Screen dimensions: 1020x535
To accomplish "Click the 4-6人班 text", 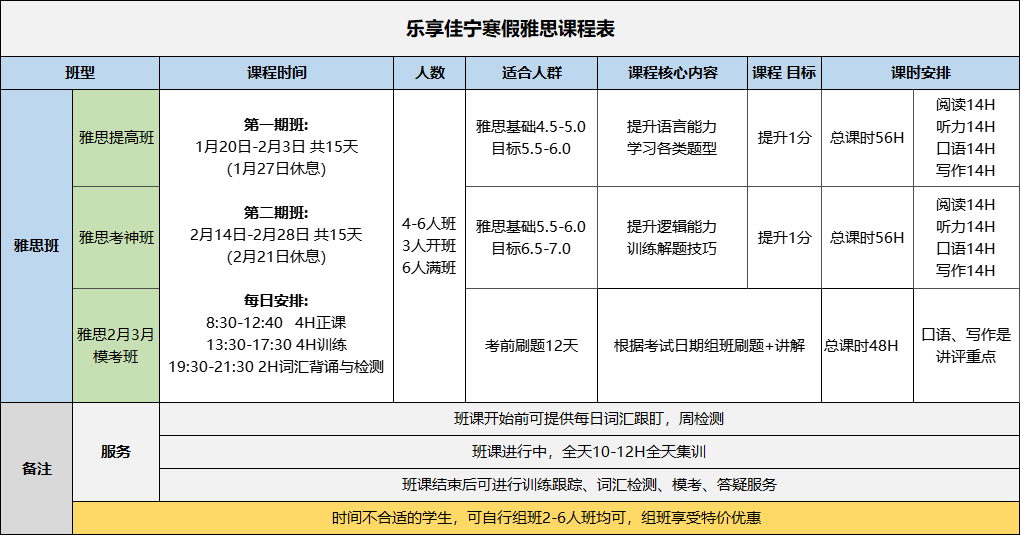I will tap(429, 224).
